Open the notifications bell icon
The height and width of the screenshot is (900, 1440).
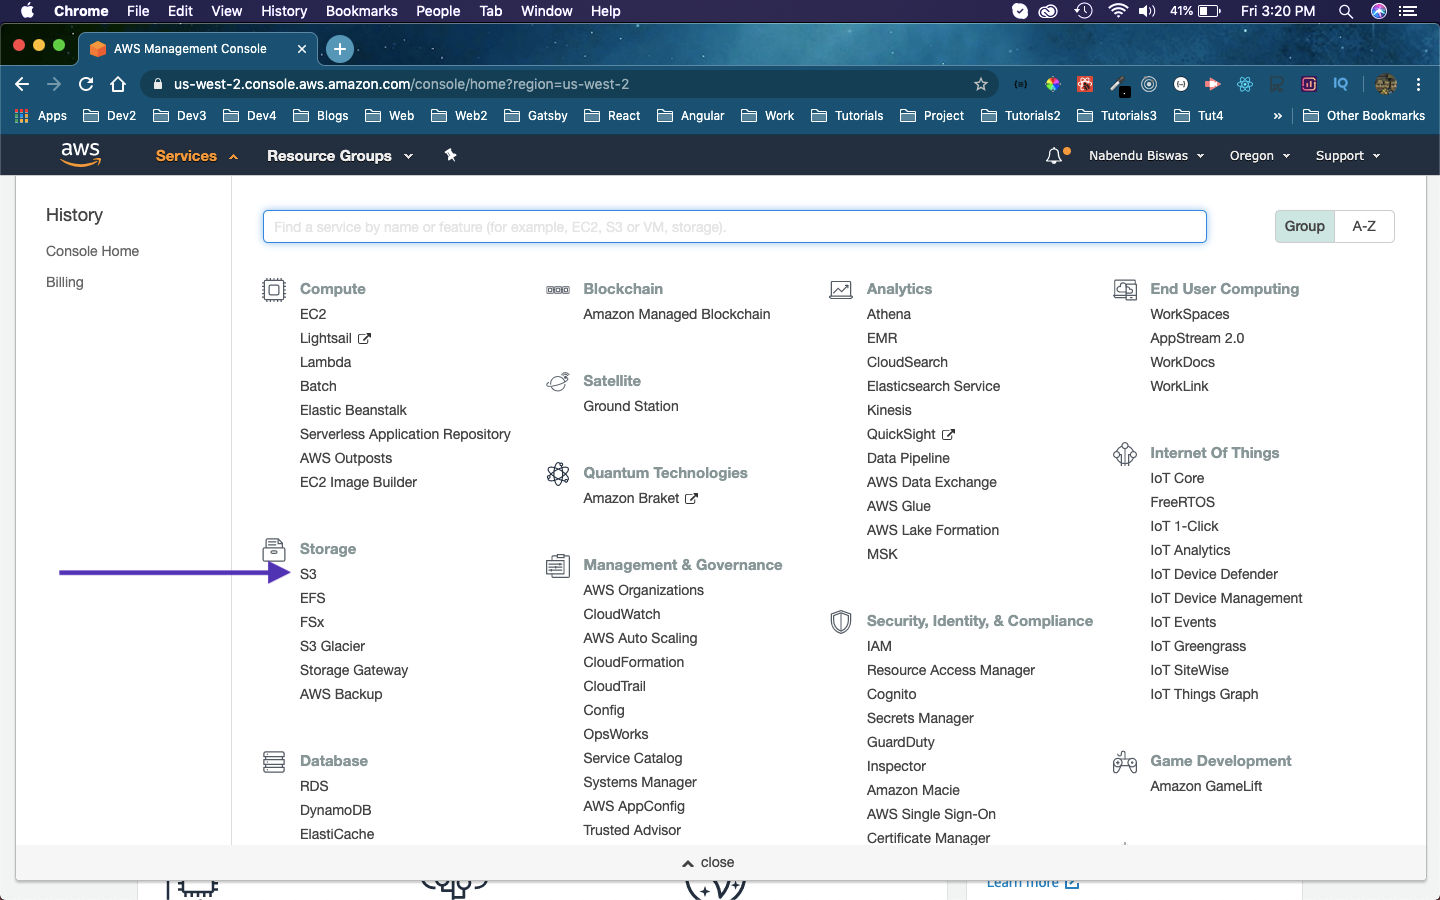point(1054,156)
